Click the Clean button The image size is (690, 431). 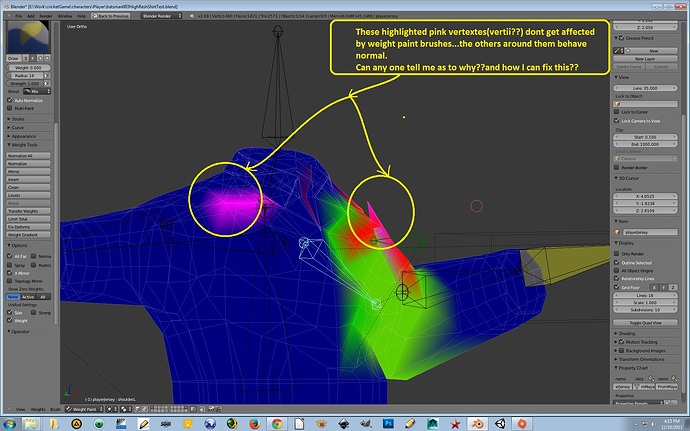(28, 188)
